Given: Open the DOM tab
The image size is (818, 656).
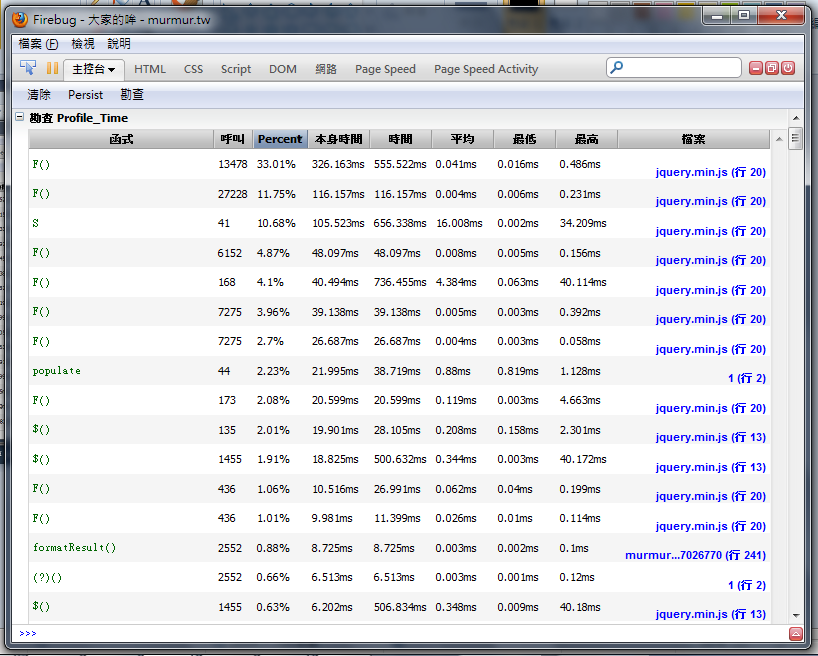Looking at the screenshot, I should pyautogui.click(x=283, y=69).
